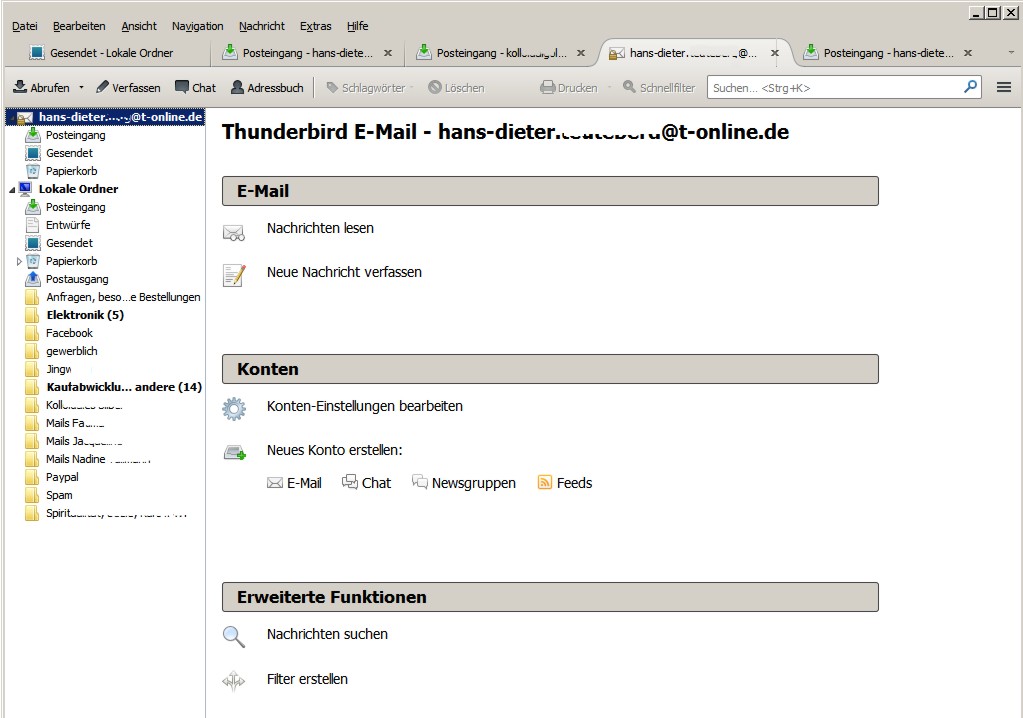
Task: Click the Paypal folder icon
Action: pyautogui.click(x=33, y=477)
